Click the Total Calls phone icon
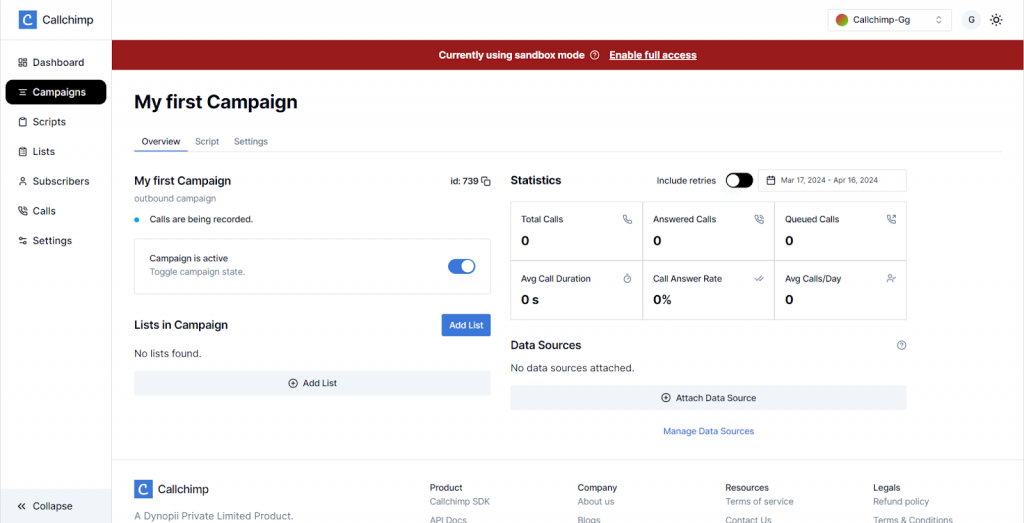Viewport: 1024px width, 523px height. [x=628, y=220]
